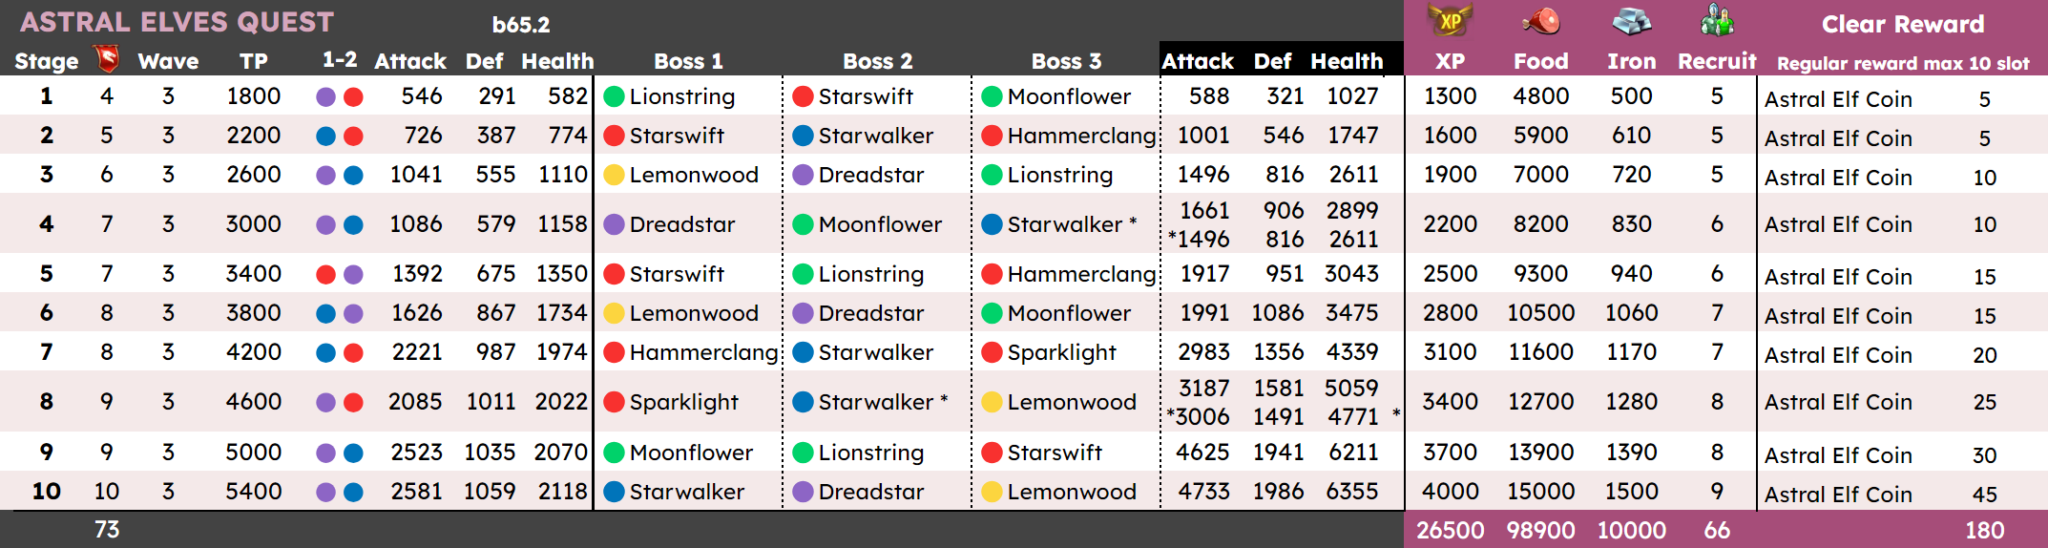Click the red dot beside stage 9 Starswift
This screenshot has width=2048, height=548.
point(992,453)
